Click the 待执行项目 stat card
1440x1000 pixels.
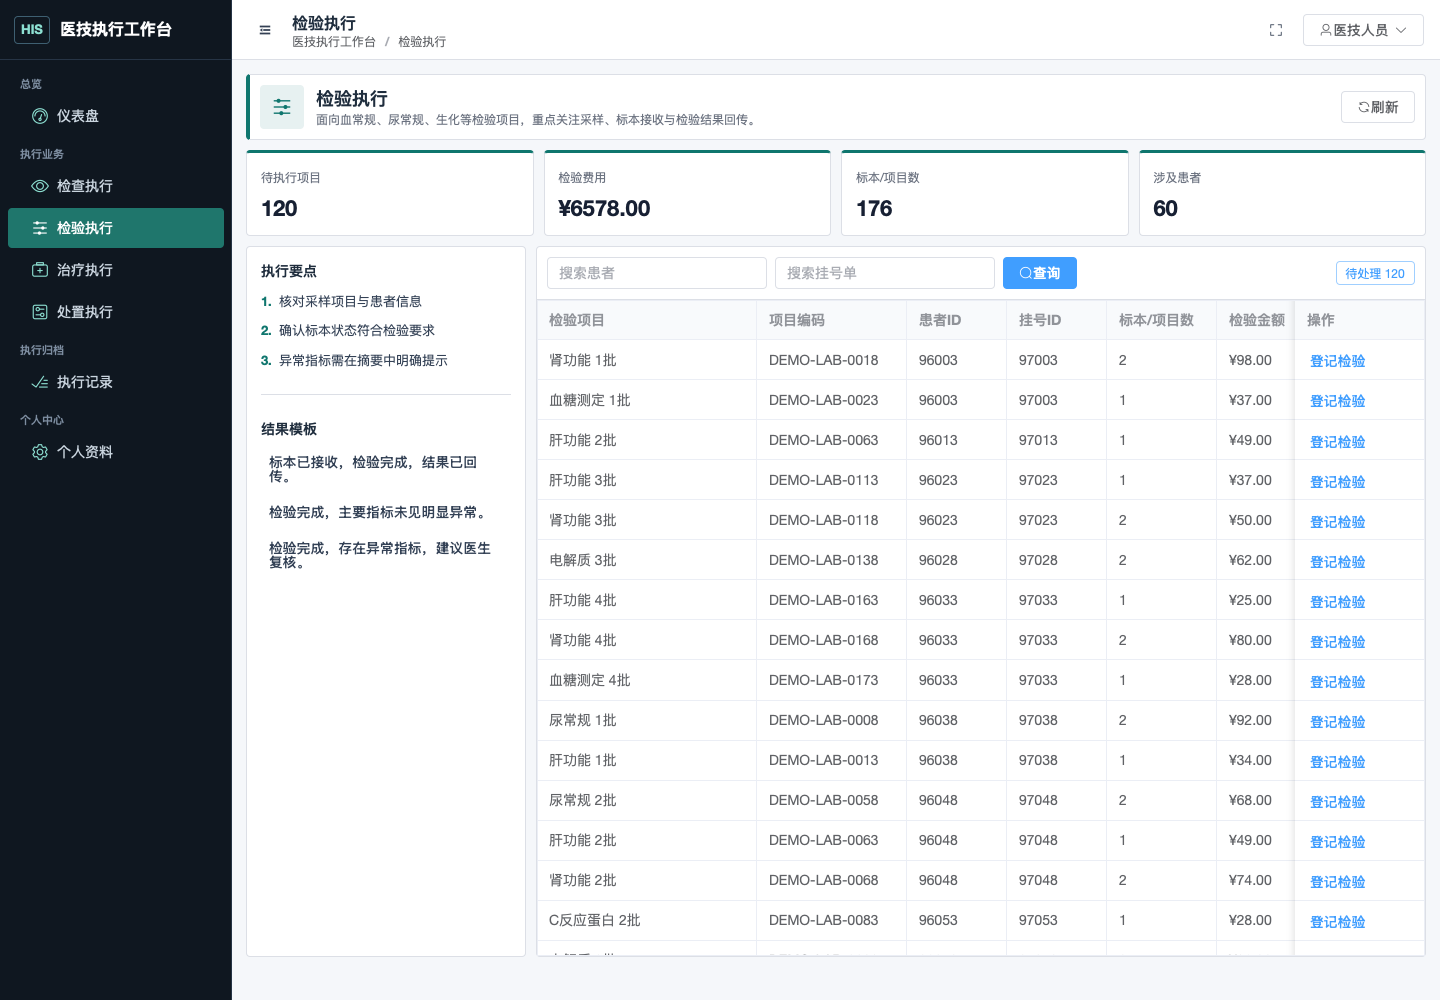click(390, 193)
